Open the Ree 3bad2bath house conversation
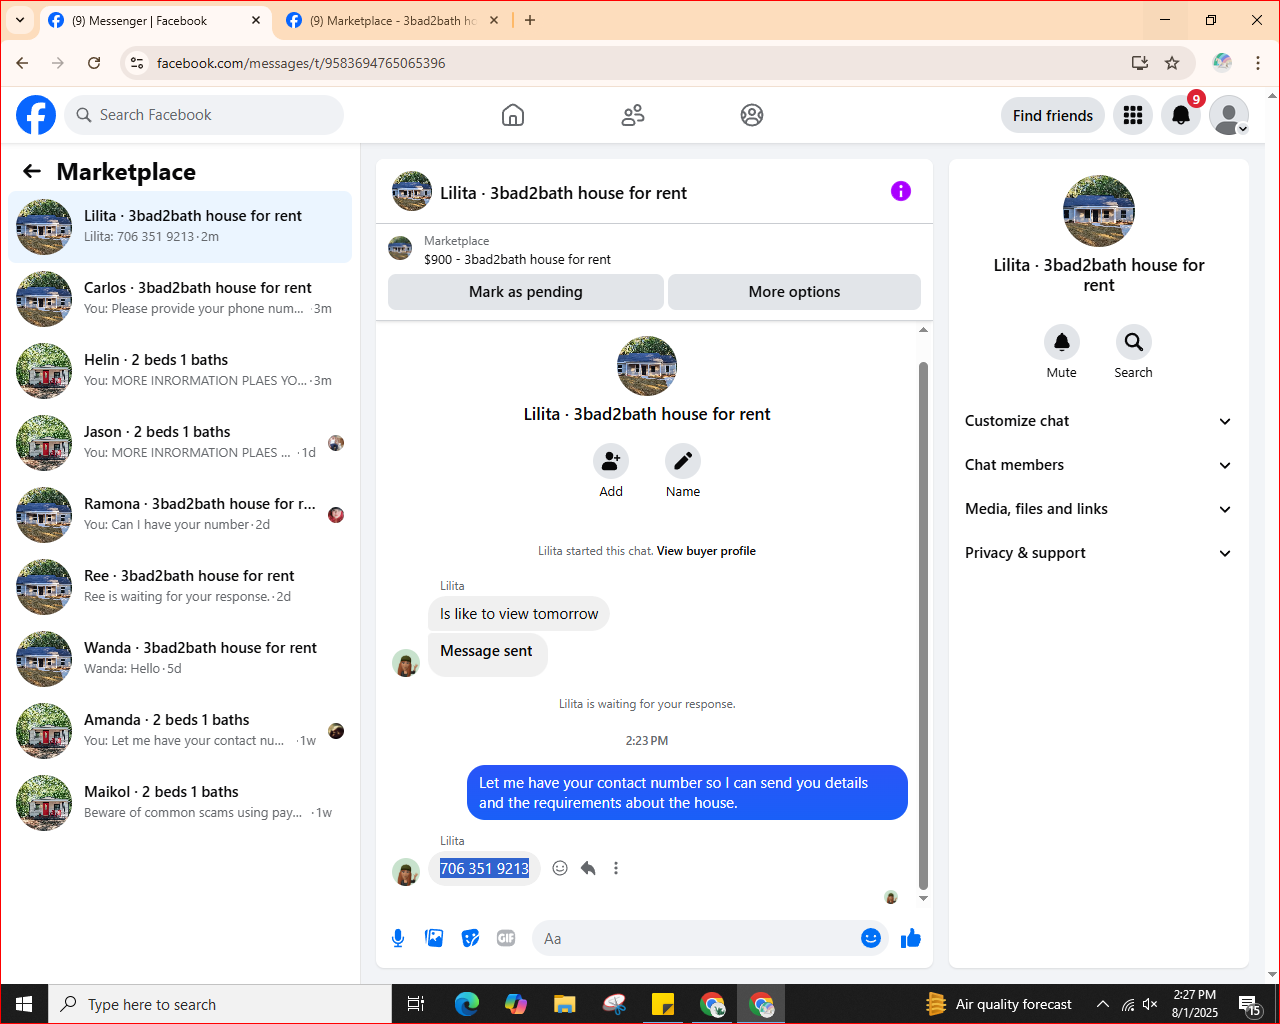Viewport: 1280px width, 1024px height. coord(180,587)
